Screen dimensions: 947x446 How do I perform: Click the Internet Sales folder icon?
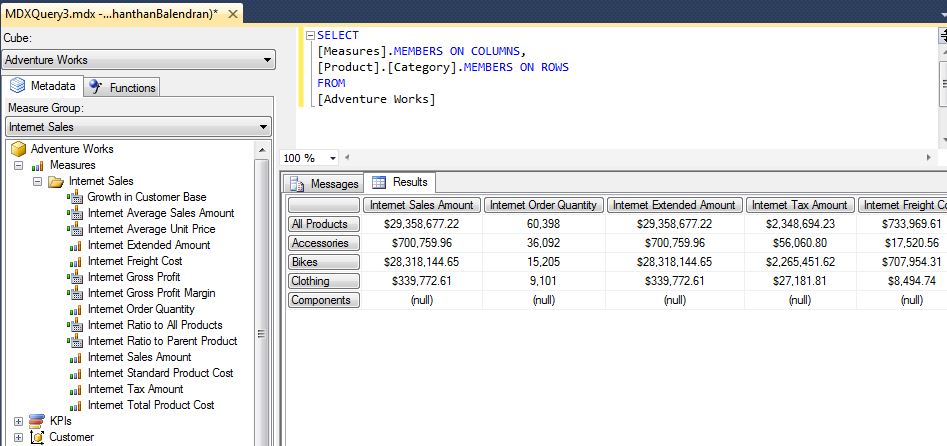pos(56,181)
